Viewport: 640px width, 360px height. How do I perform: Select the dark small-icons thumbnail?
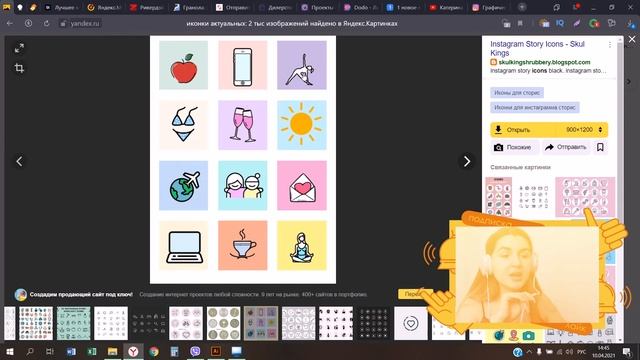pyautogui.click(x=149, y=323)
